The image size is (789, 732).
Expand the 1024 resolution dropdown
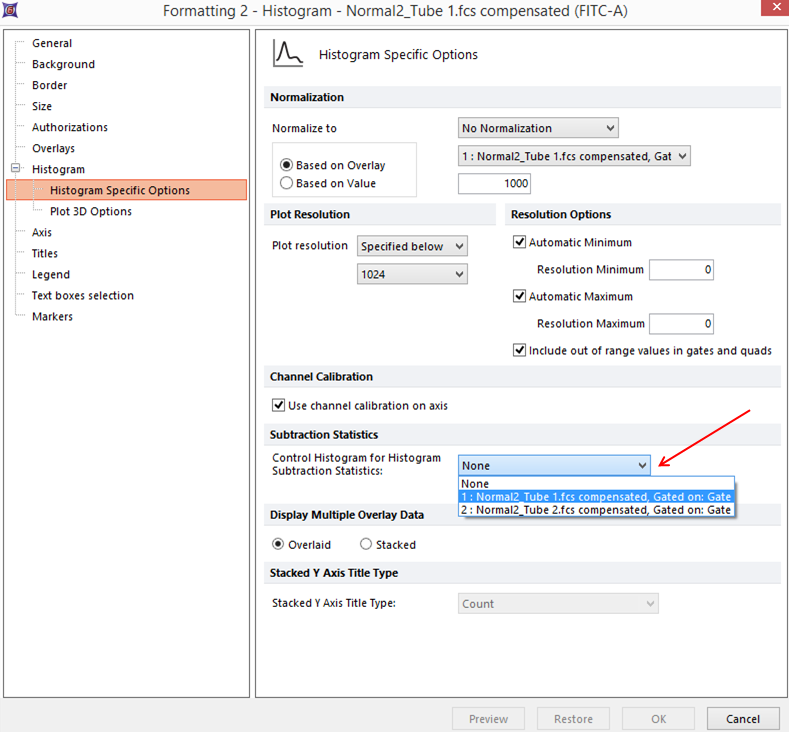[412, 274]
